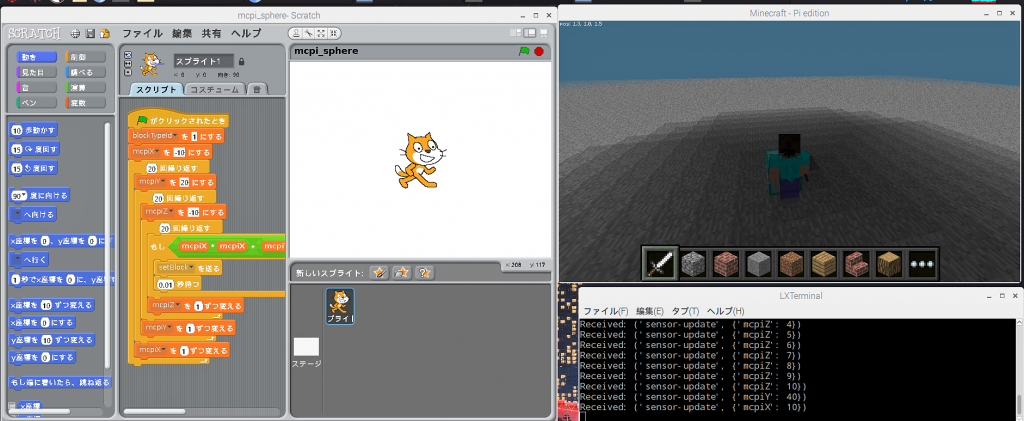Select the wooden planks block in hotbar
Viewport: 1024px width, 421px height.
(x=823, y=264)
